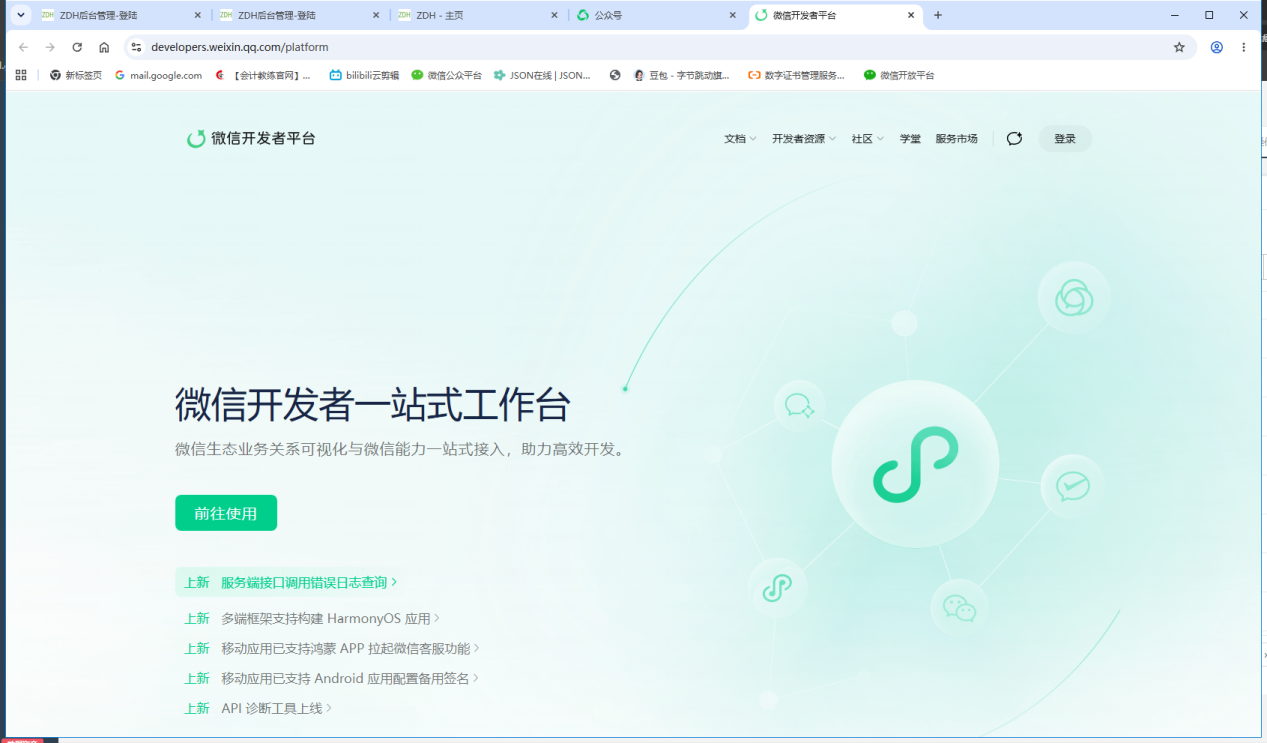Image resolution: width=1267 pixels, height=743 pixels.
Task: Open the globe icon bookmark
Action: (x=614, y=75)
